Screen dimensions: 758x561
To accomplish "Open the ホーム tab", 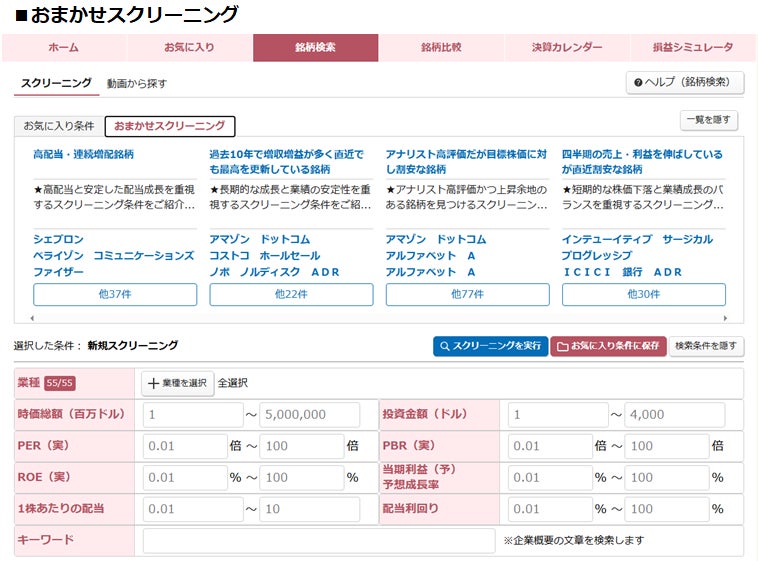I will pos(64,47).
